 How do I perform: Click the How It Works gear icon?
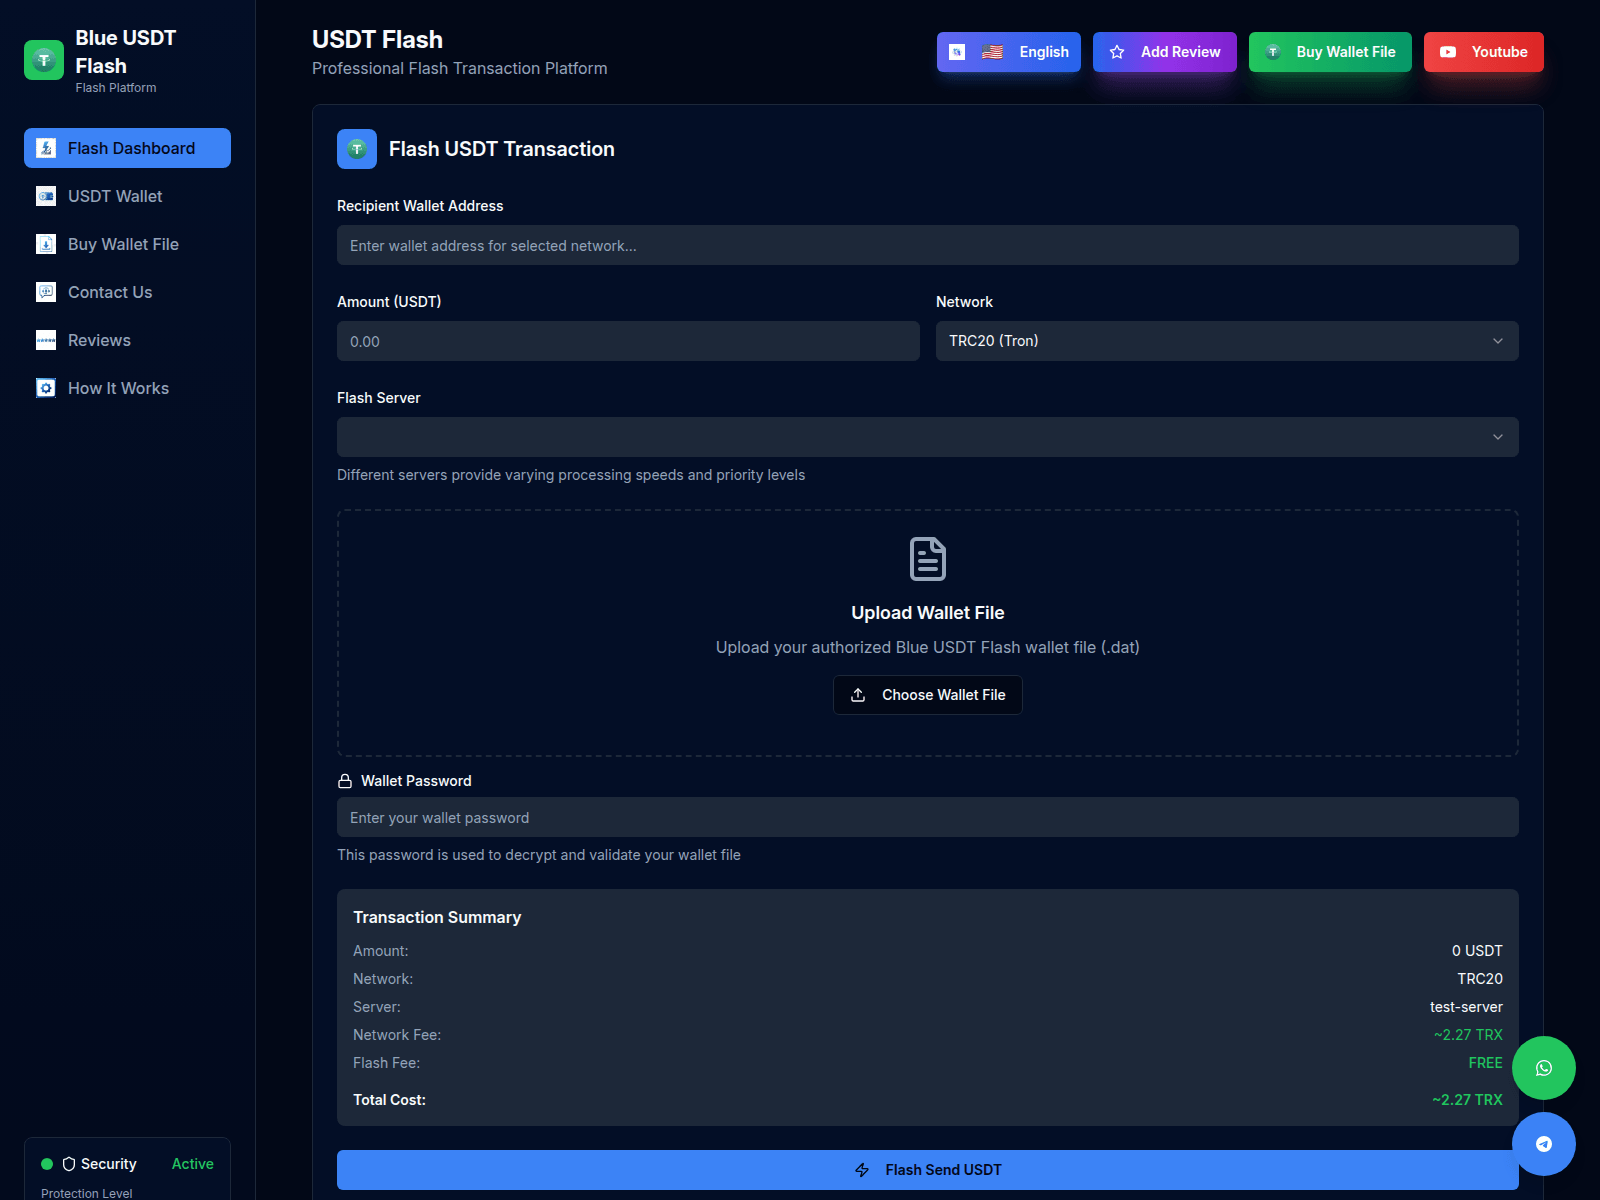46,388
